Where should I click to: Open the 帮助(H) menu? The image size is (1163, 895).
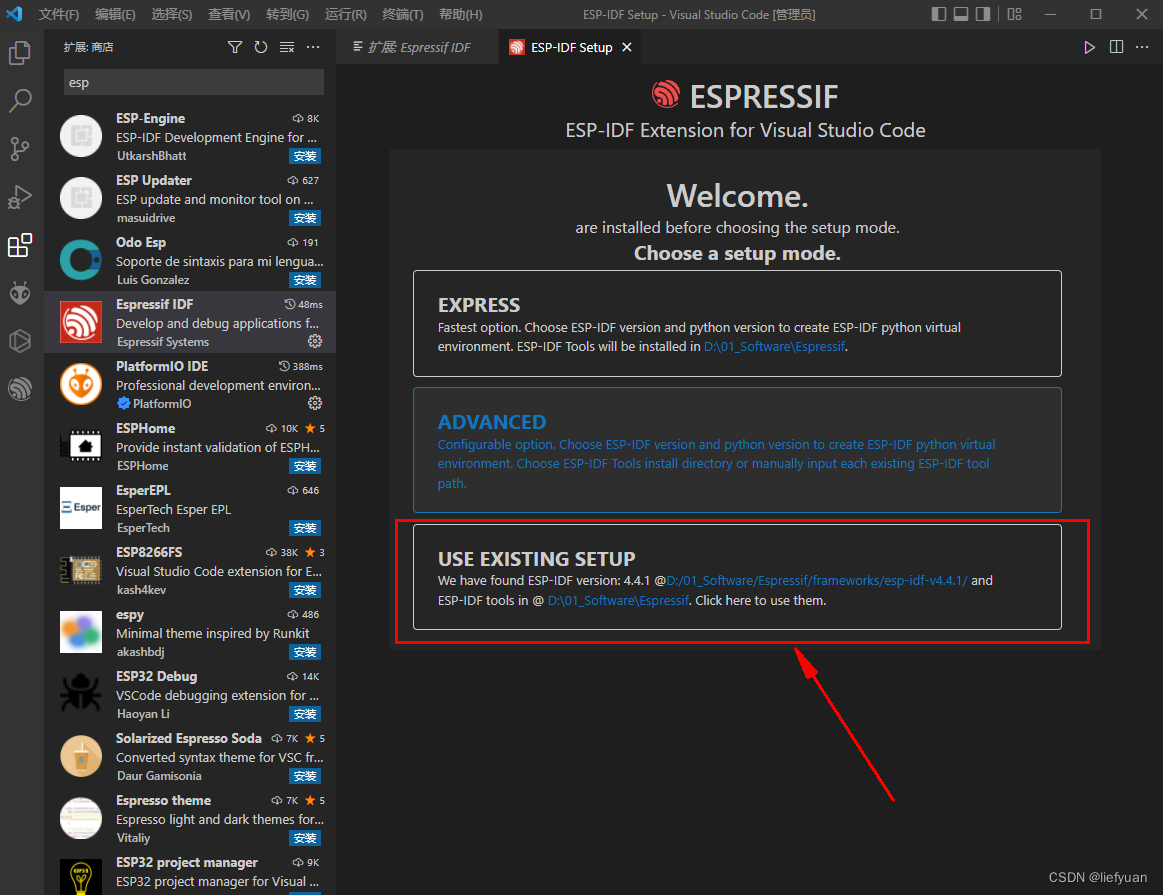click(461, 15)
